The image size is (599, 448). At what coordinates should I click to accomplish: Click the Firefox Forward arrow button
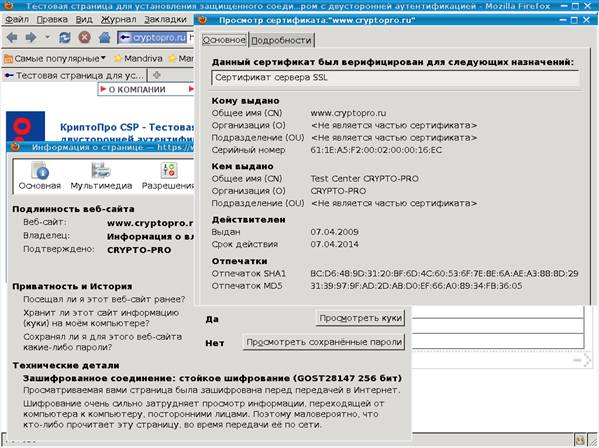coord(31,37)
